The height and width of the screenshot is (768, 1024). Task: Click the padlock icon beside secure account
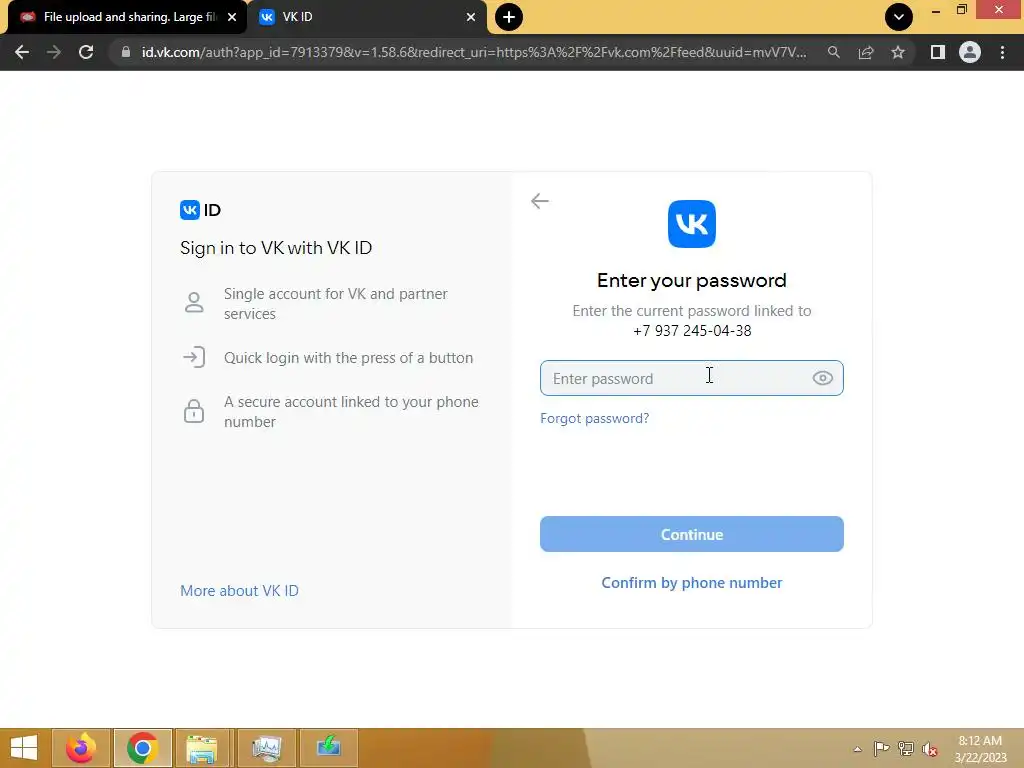[194, 411]
